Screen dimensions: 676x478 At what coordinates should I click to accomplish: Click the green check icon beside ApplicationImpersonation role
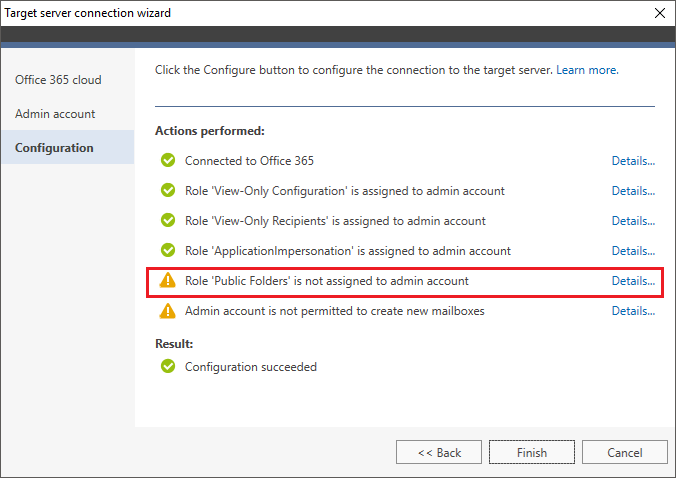coord(168,250)
